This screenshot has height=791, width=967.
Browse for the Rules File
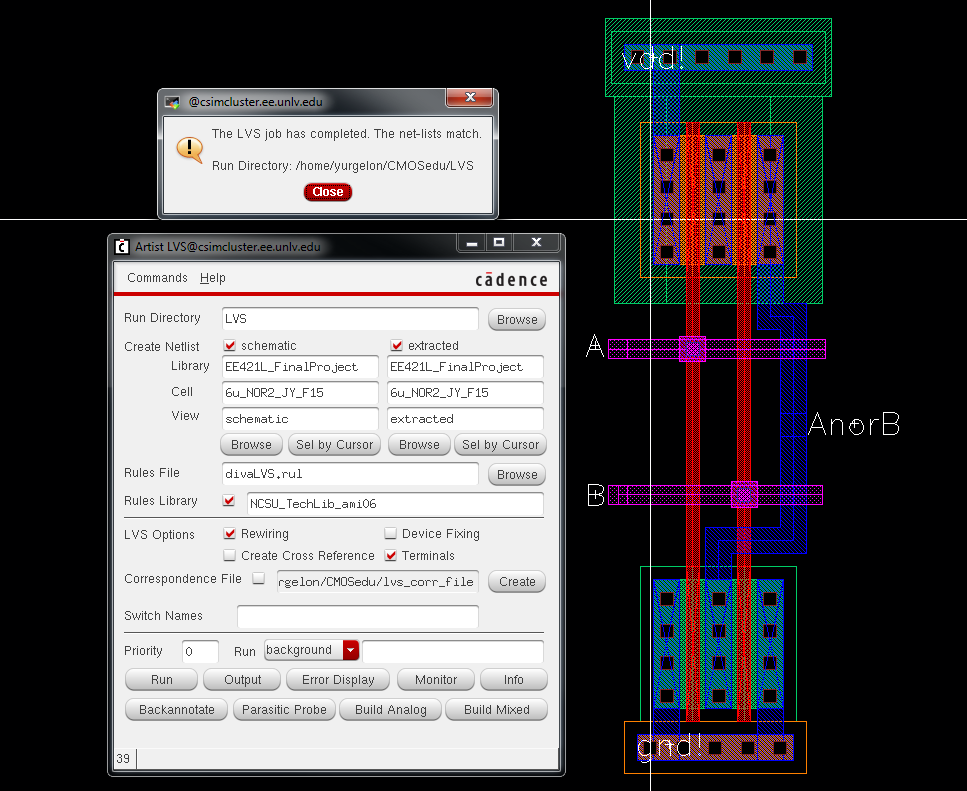tap(517, 475)
